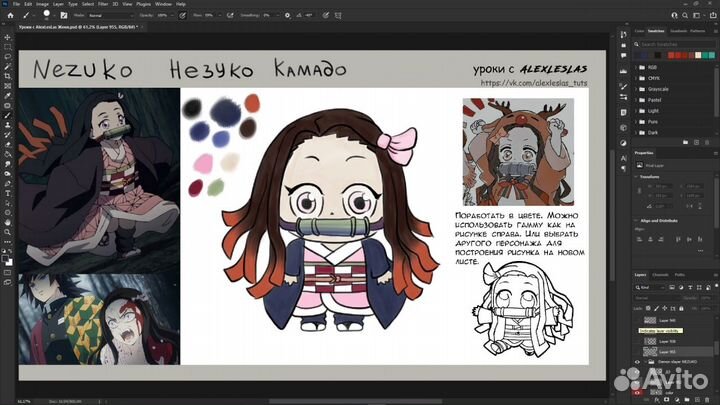Select the Horizontal Type tool
Viewport: 720px width, 405px height.
coord(7,193)
